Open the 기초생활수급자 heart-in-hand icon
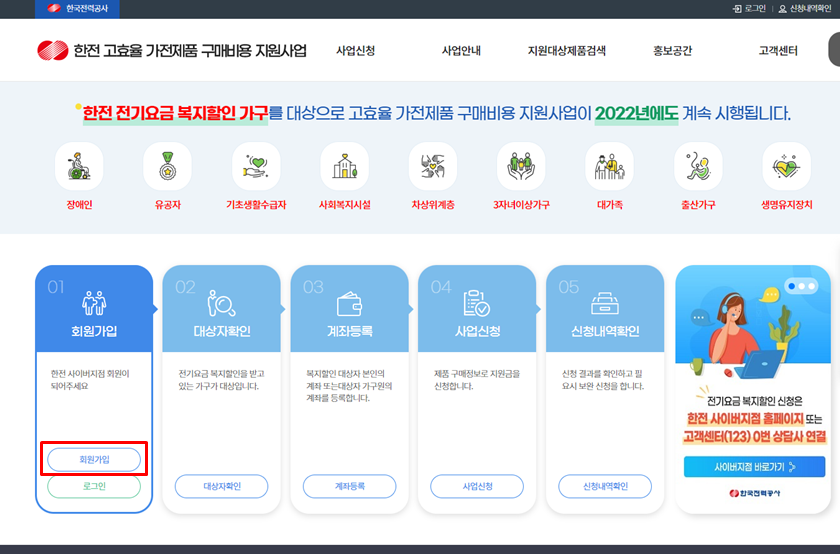 [x=256, y=166]
